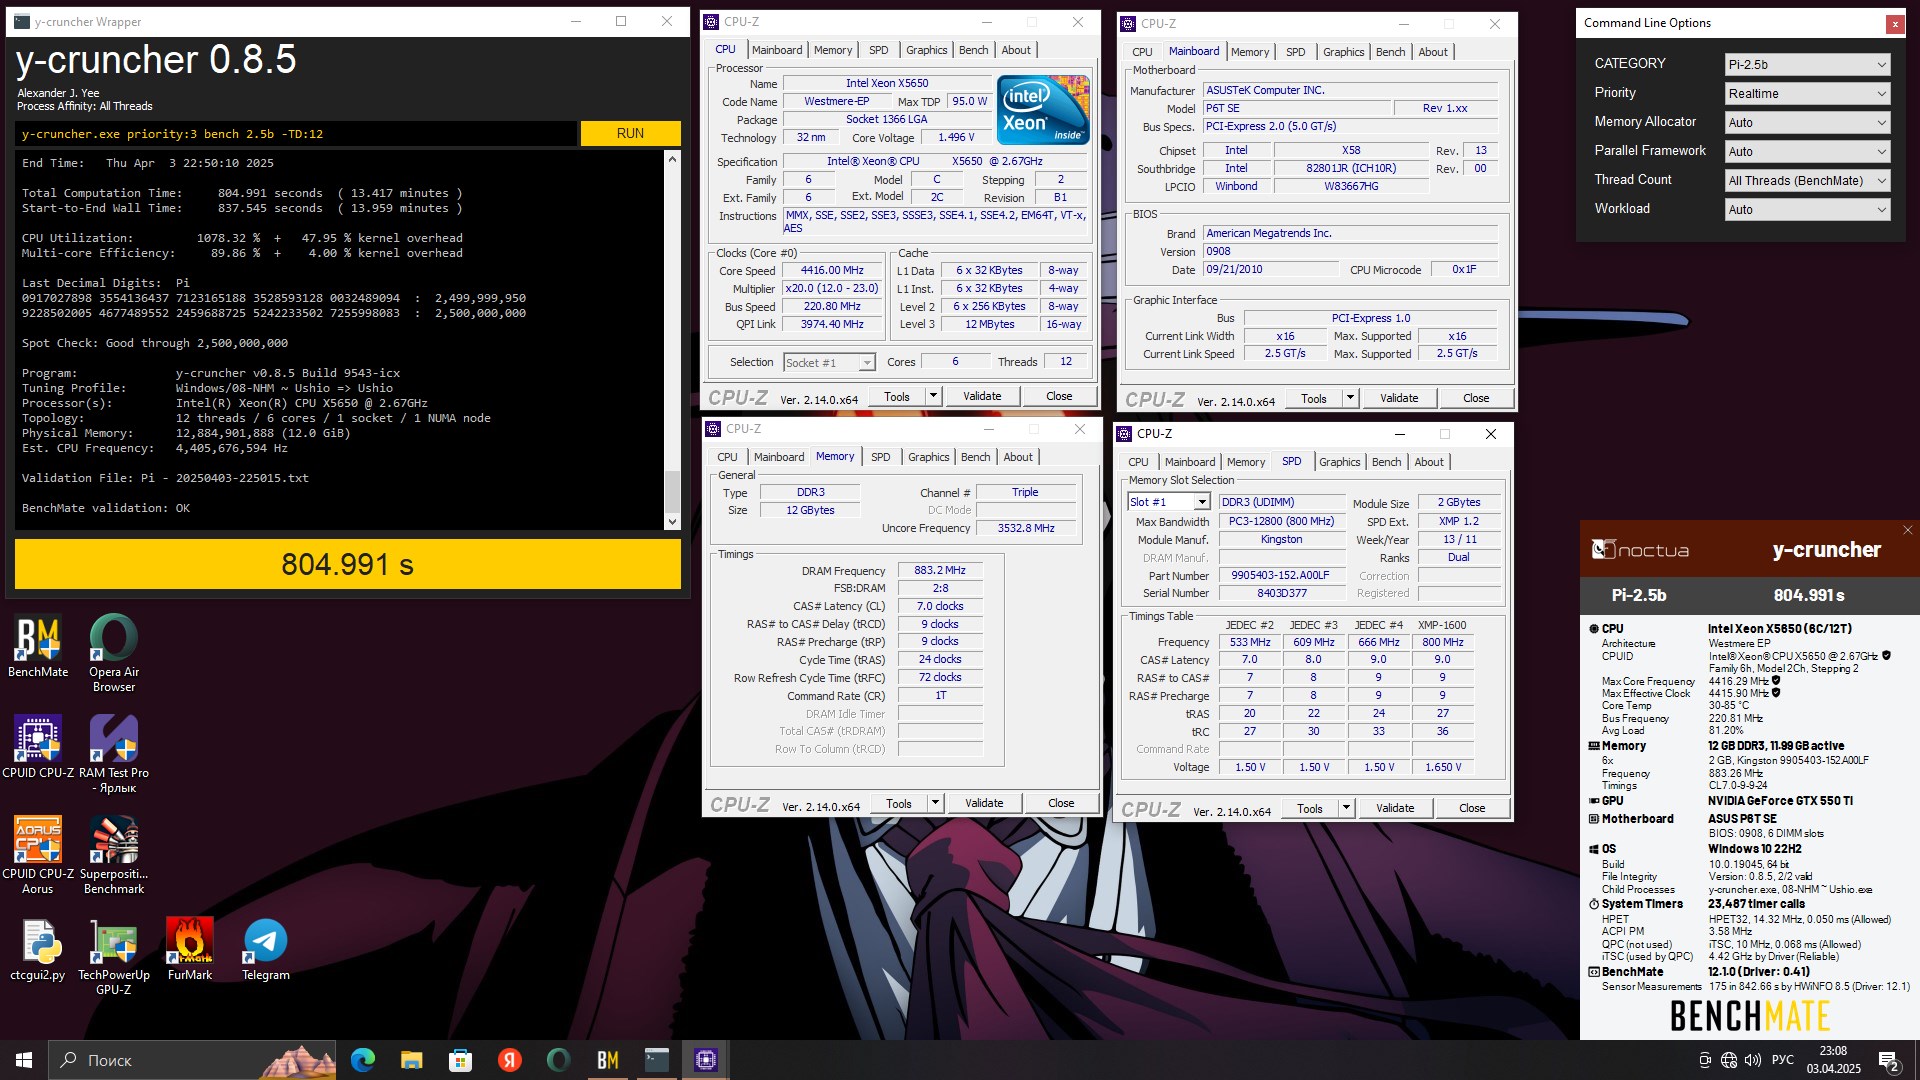Click Close in CPU-Z Memory window

point(1061,803)
